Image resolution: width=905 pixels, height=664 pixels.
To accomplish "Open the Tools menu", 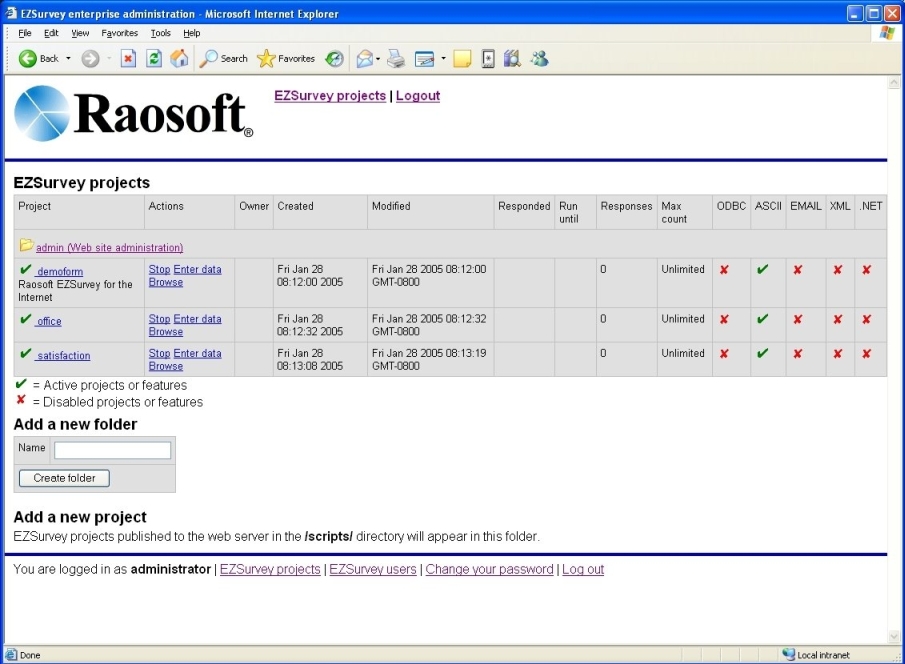I will (160, 33).
